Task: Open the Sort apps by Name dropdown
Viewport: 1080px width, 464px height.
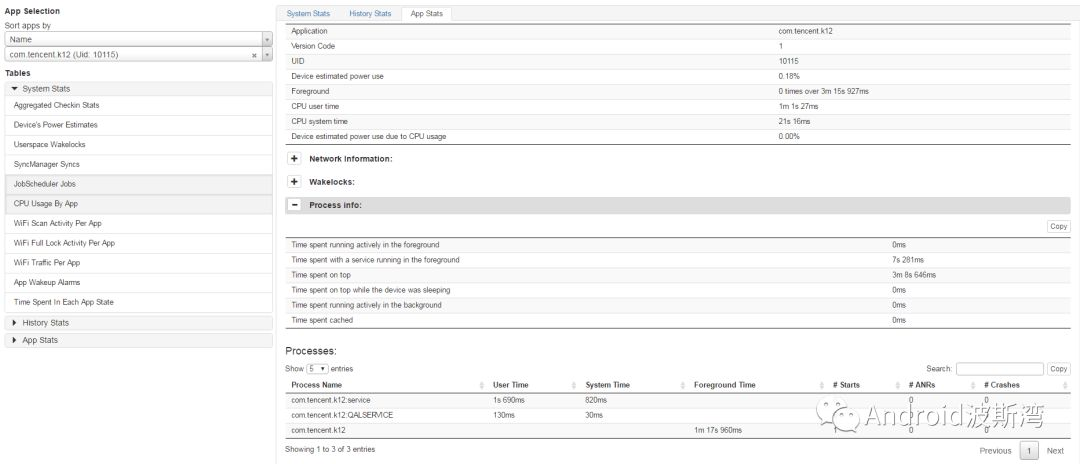Action: (137, 39)
